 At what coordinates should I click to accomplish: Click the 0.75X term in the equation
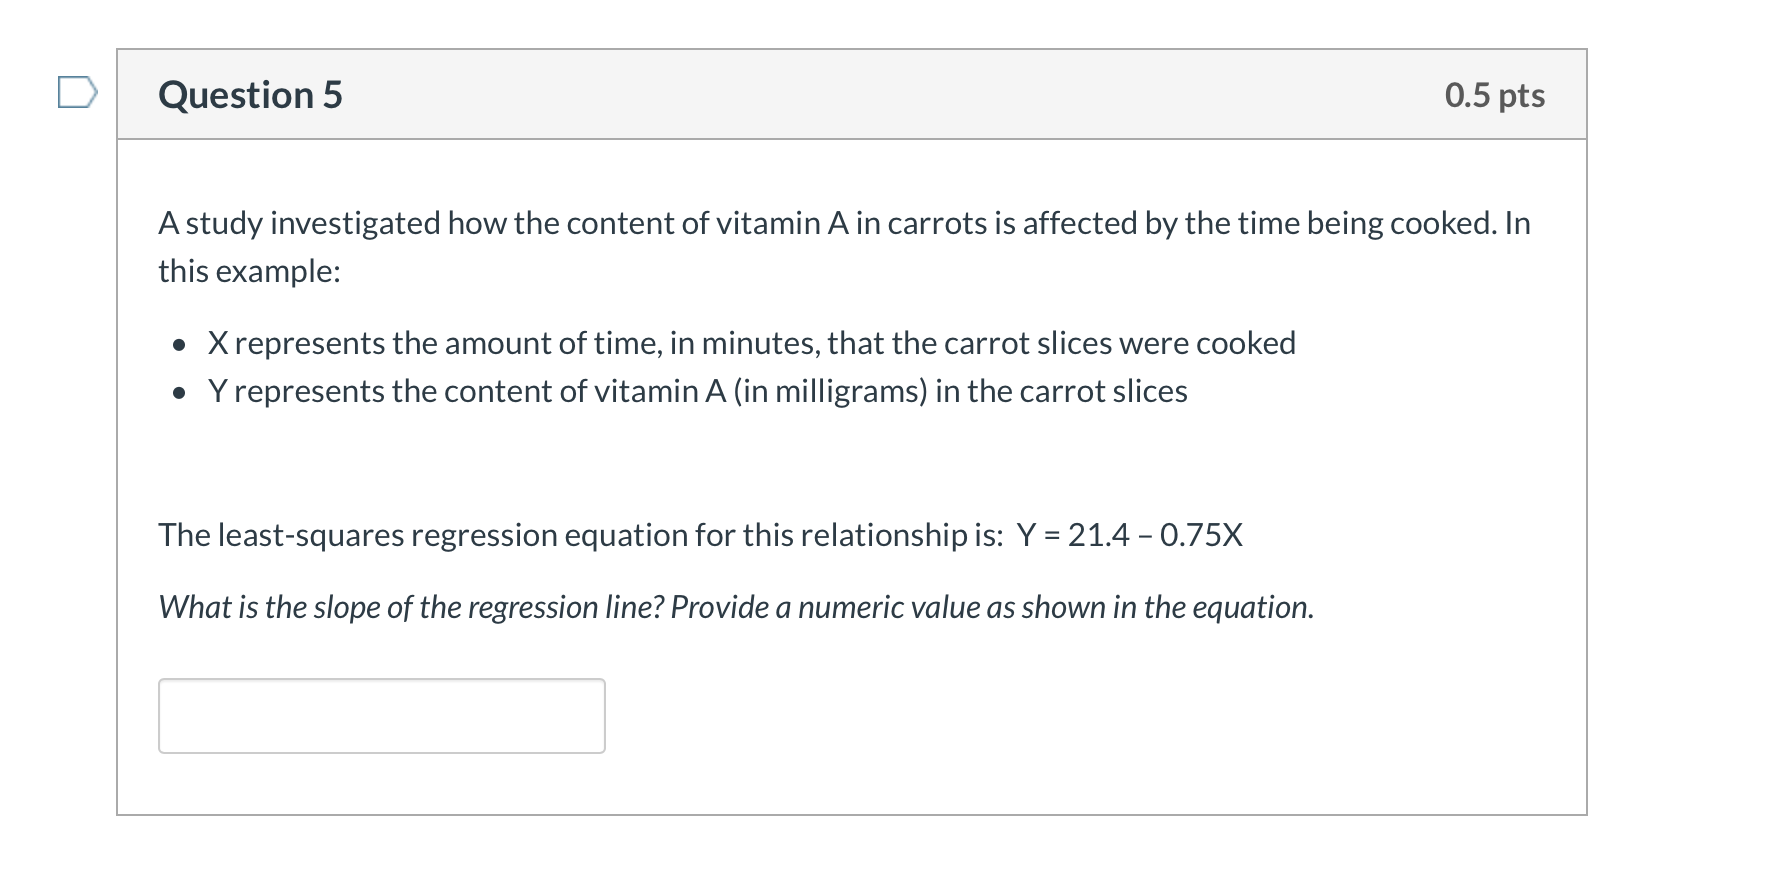pyautogui.click(x=1200, y=535)
